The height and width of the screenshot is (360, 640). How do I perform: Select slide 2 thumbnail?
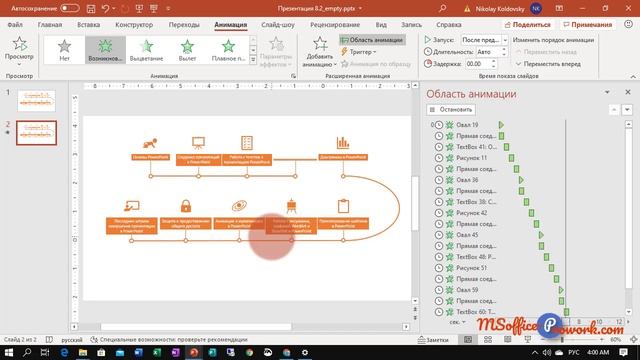[x=36, y=133]
